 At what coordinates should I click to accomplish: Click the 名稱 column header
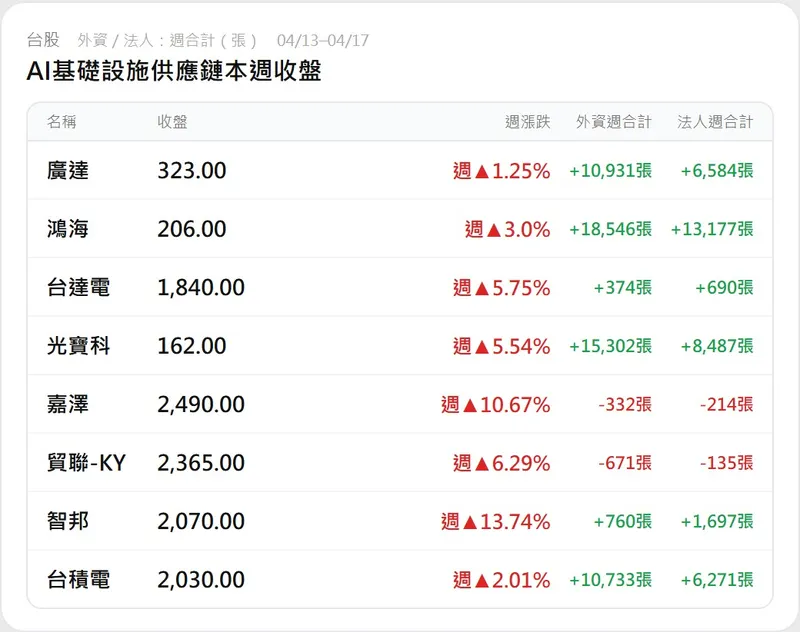point(61,122)
